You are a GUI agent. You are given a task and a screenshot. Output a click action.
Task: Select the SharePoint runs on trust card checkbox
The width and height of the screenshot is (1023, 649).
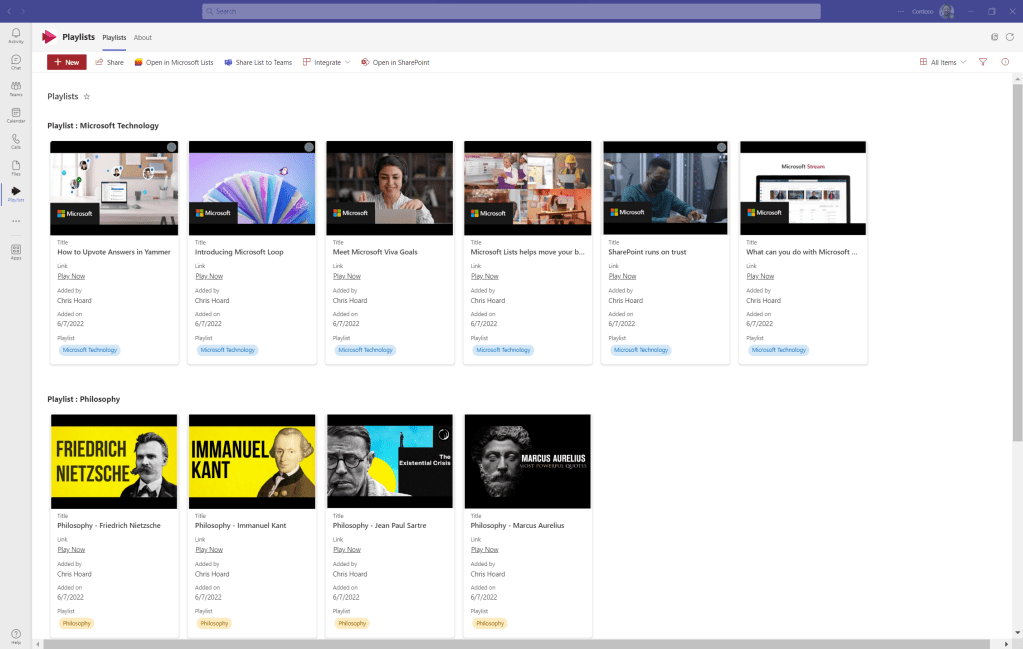tap(721, 147)
